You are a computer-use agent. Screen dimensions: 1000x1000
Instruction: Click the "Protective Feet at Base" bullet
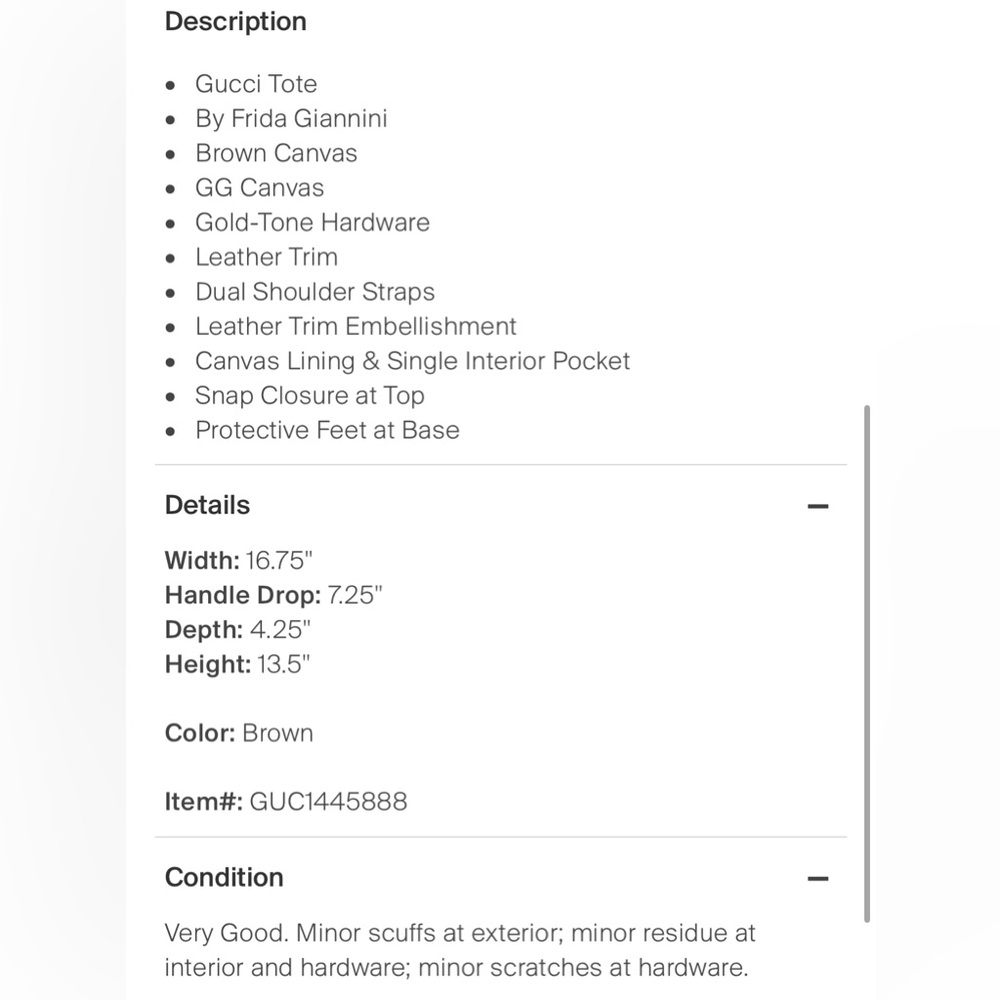327,430
